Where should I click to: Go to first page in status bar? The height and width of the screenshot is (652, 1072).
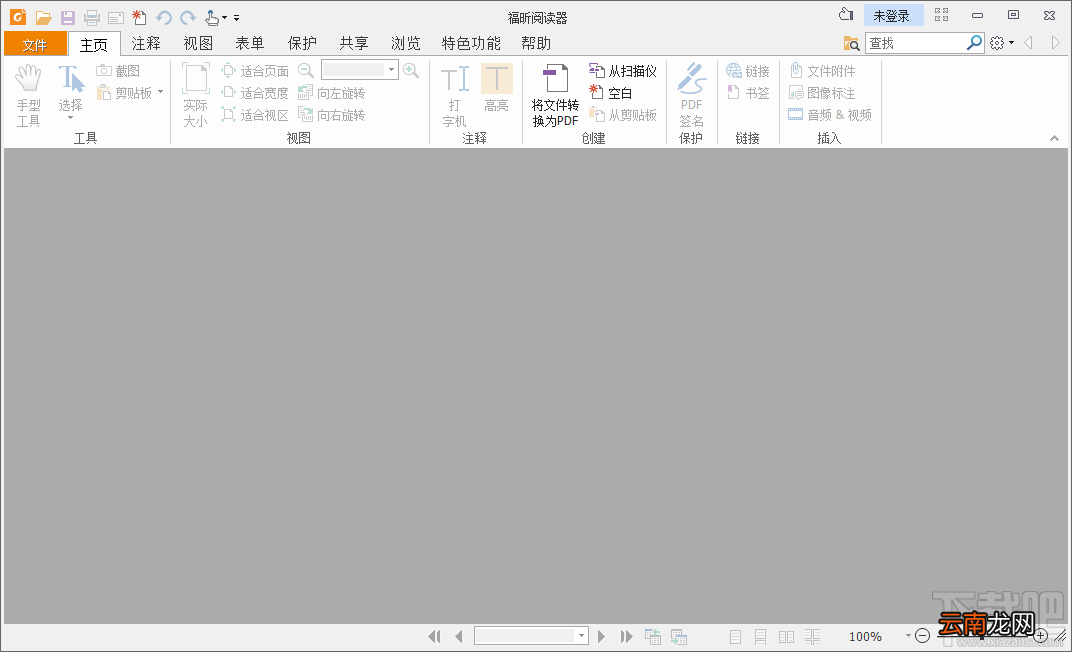point(434,636)
